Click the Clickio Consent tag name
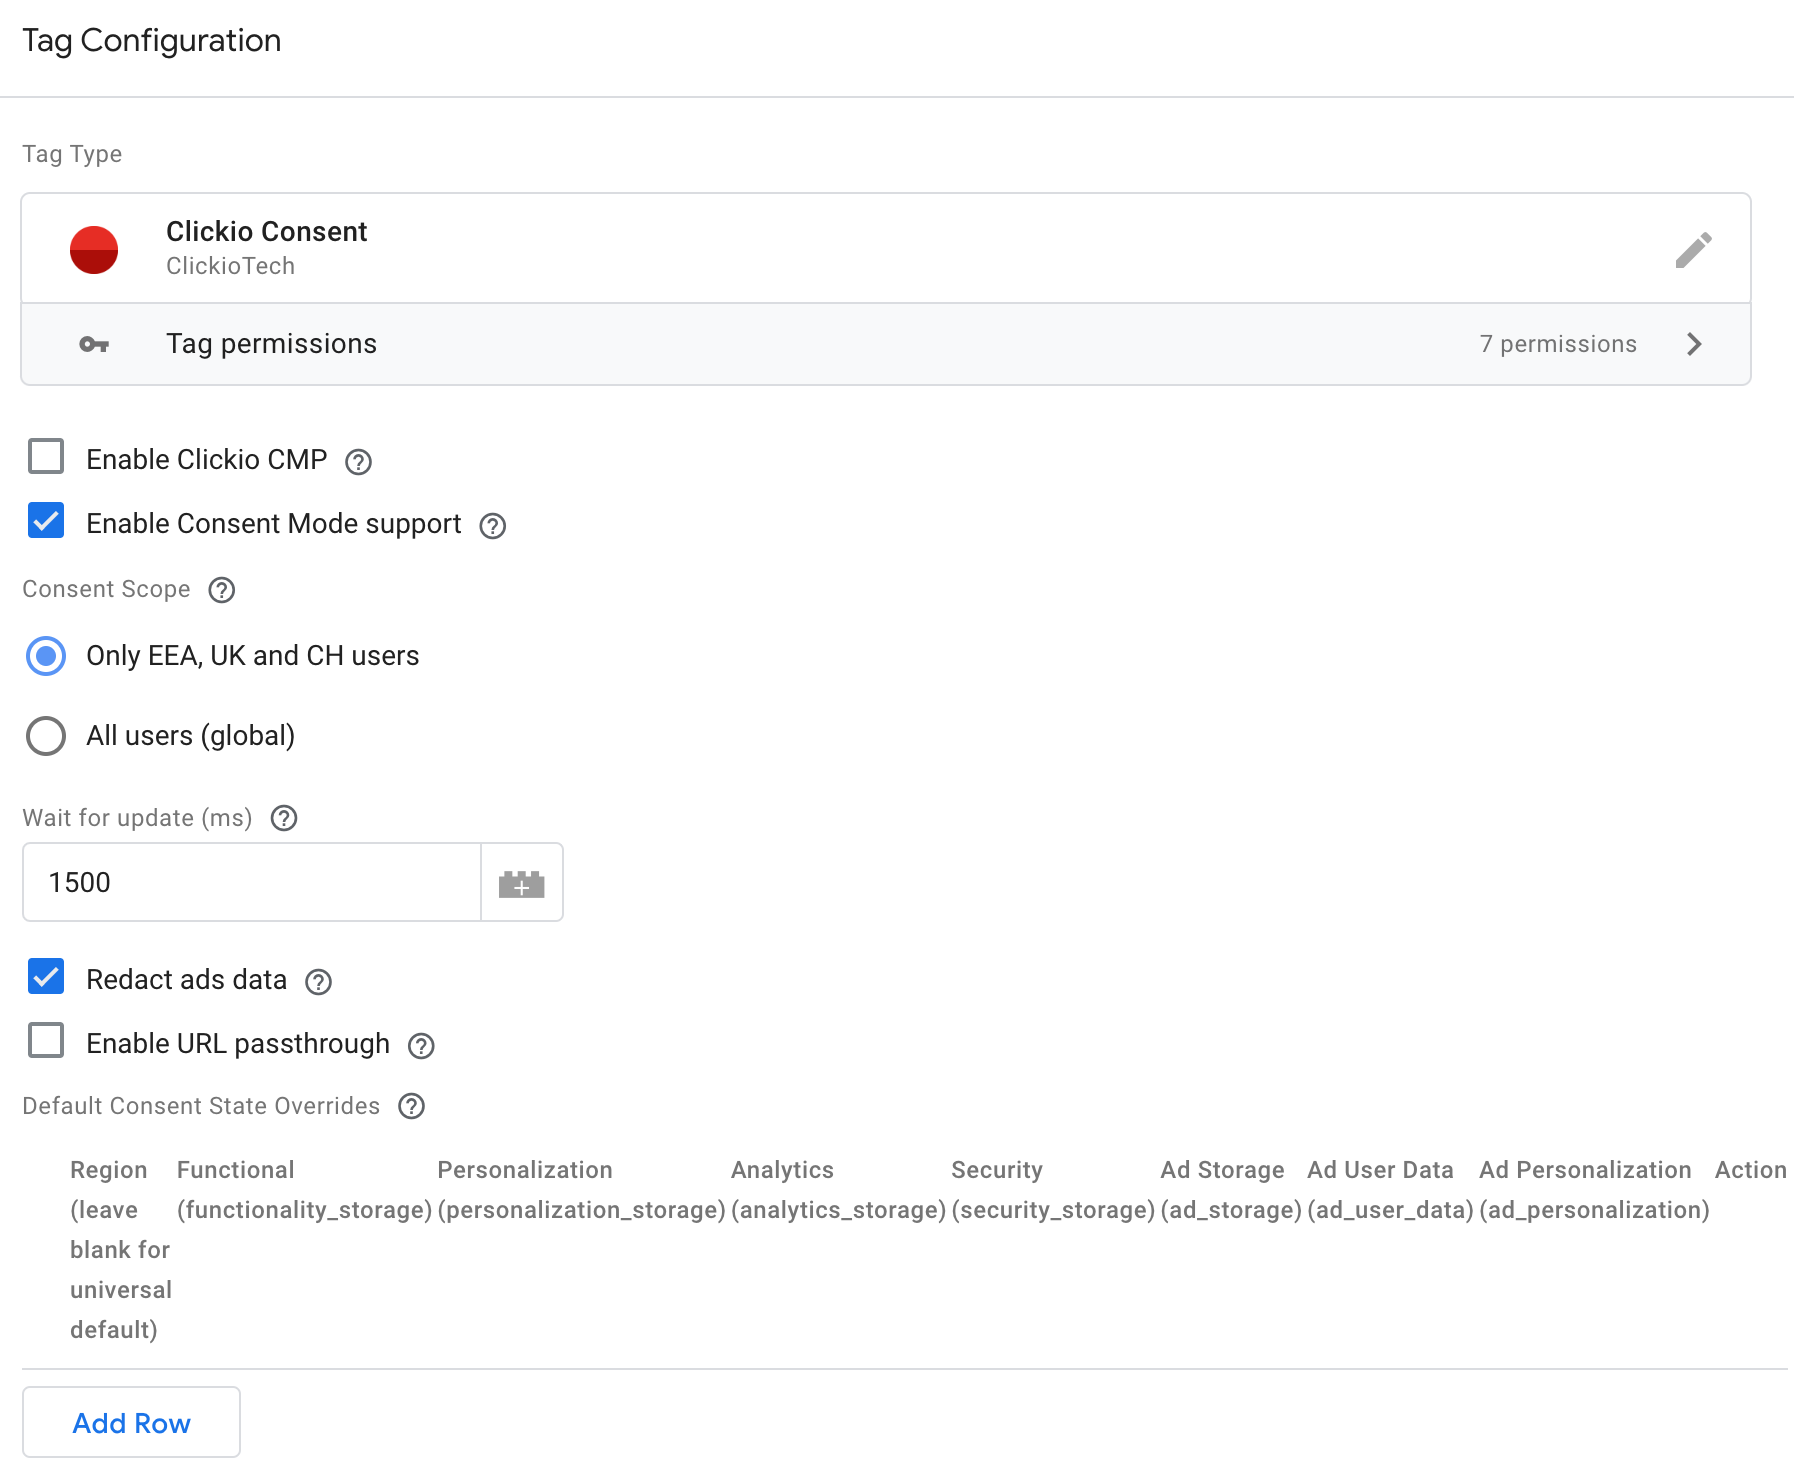 [x=266, y=231]
